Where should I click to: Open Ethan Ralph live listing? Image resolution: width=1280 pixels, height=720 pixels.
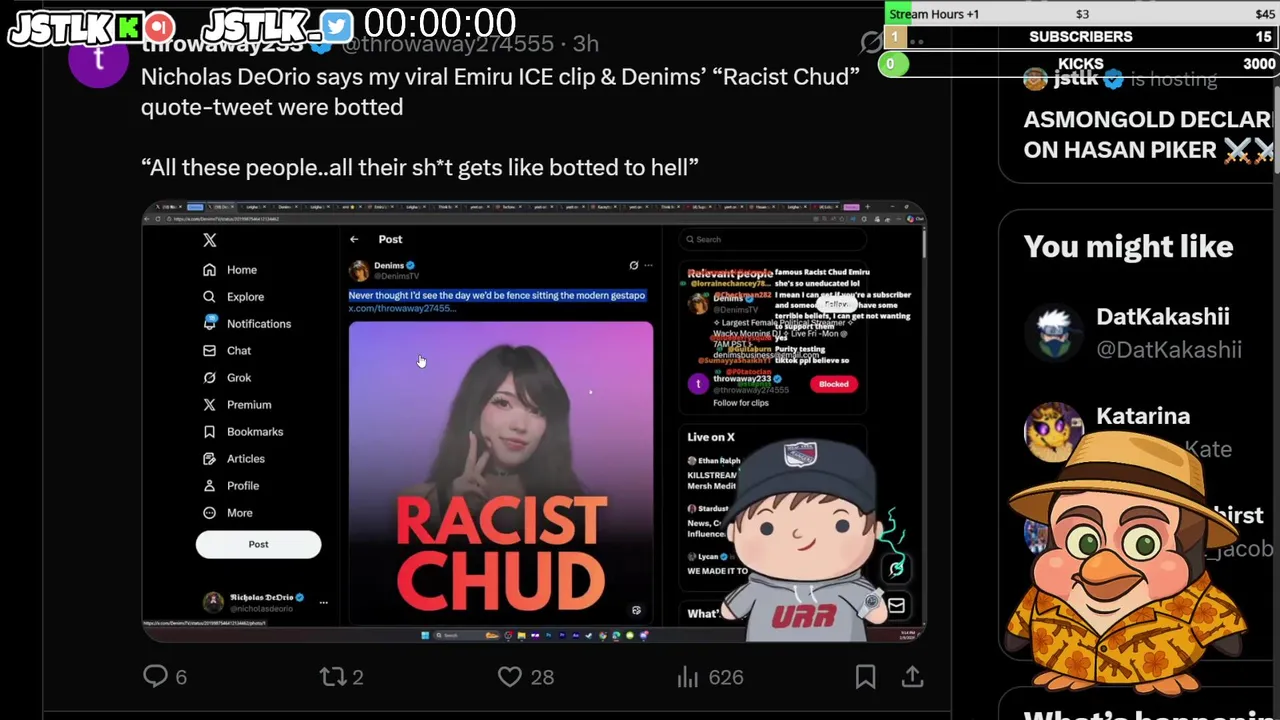[x=712, y=473]
